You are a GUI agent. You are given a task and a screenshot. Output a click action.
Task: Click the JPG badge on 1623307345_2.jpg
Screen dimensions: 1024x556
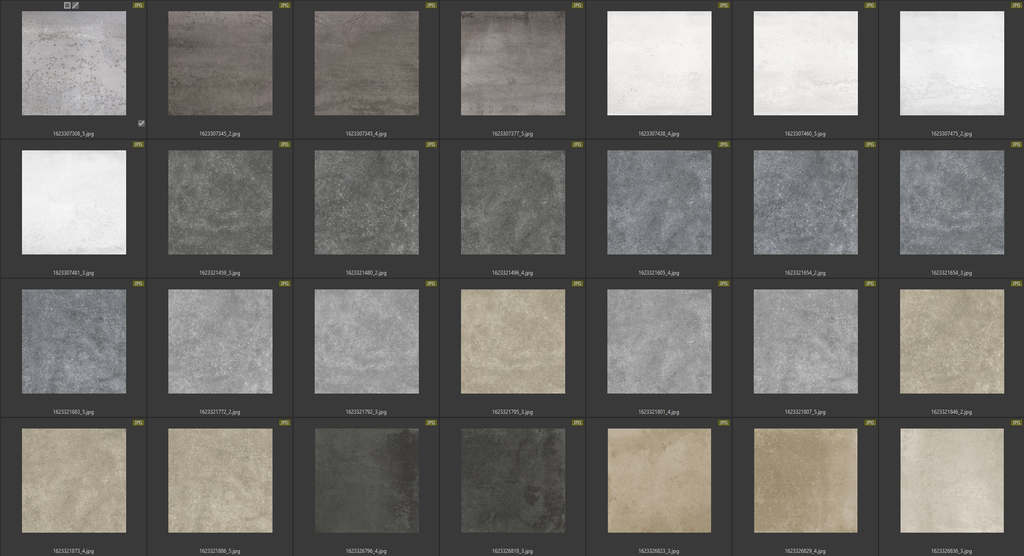(284, 5)
